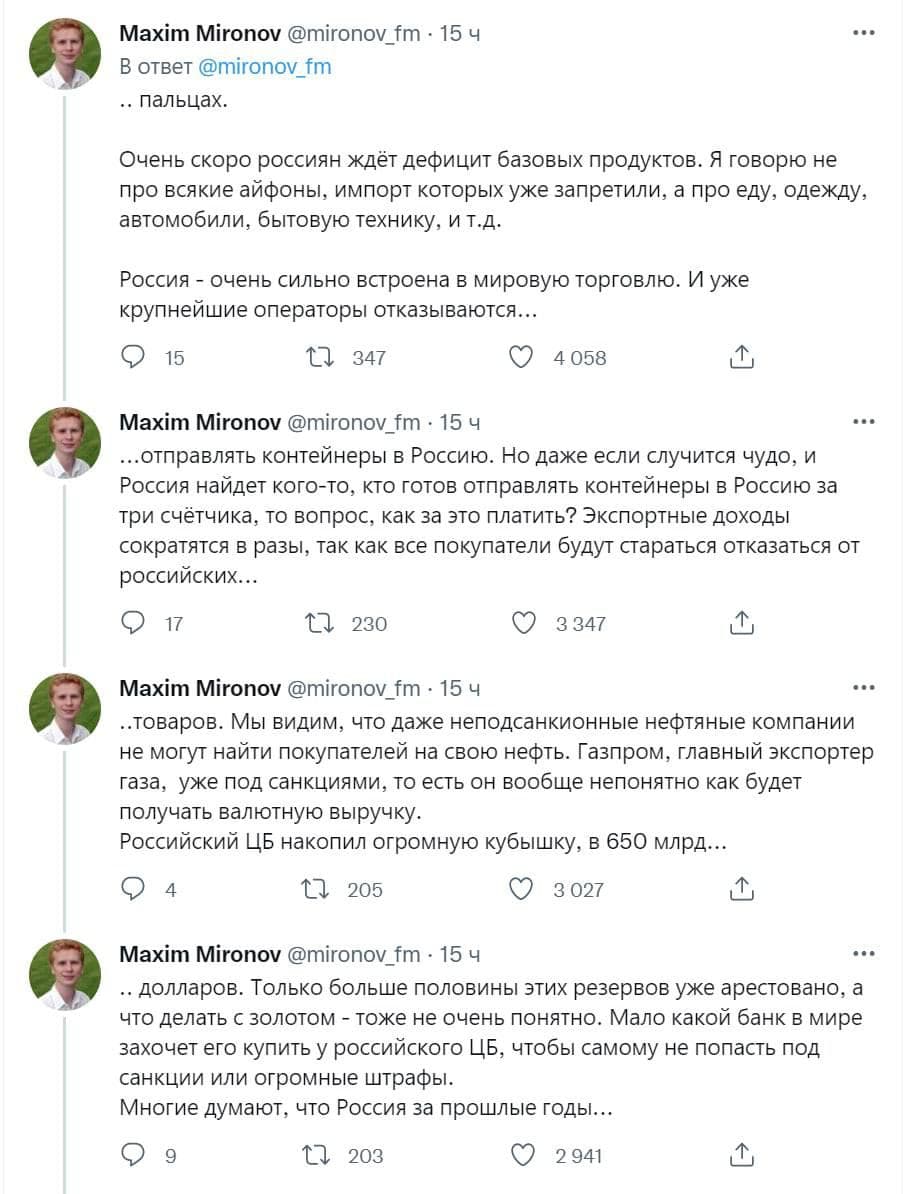Open more menu on the Газпром tweet

[x=864, y=688]
